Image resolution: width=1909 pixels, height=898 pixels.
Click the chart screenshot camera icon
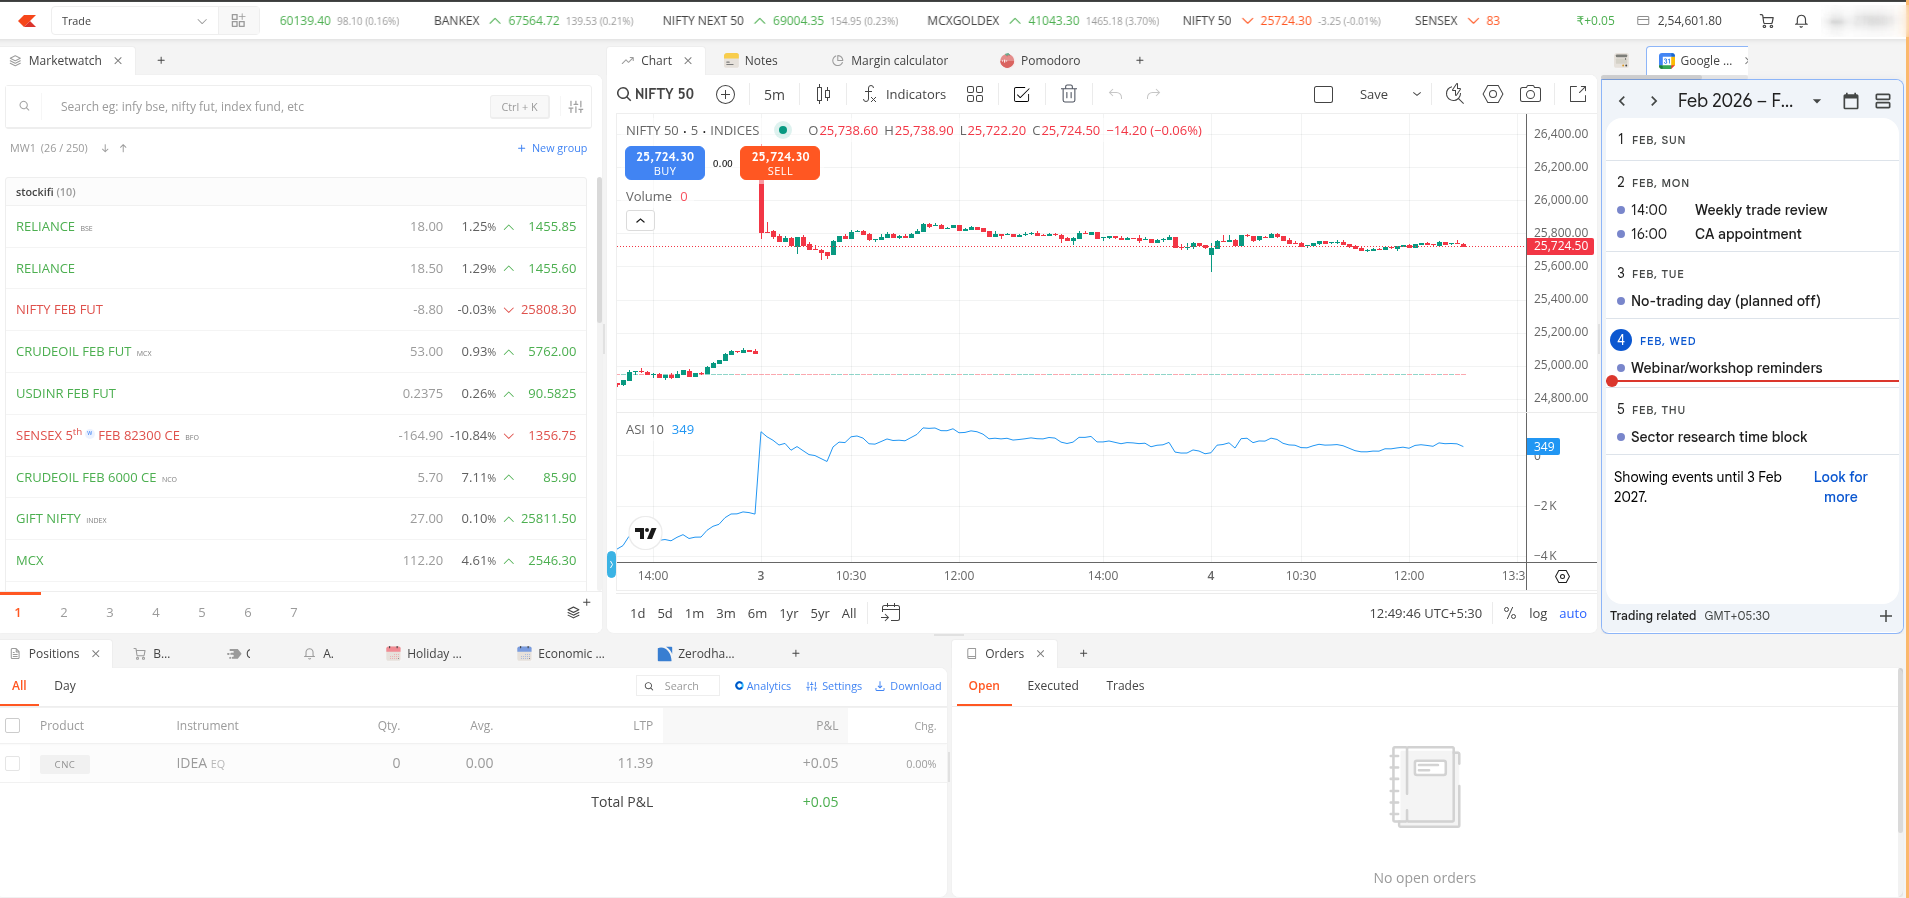(1530, 94)
